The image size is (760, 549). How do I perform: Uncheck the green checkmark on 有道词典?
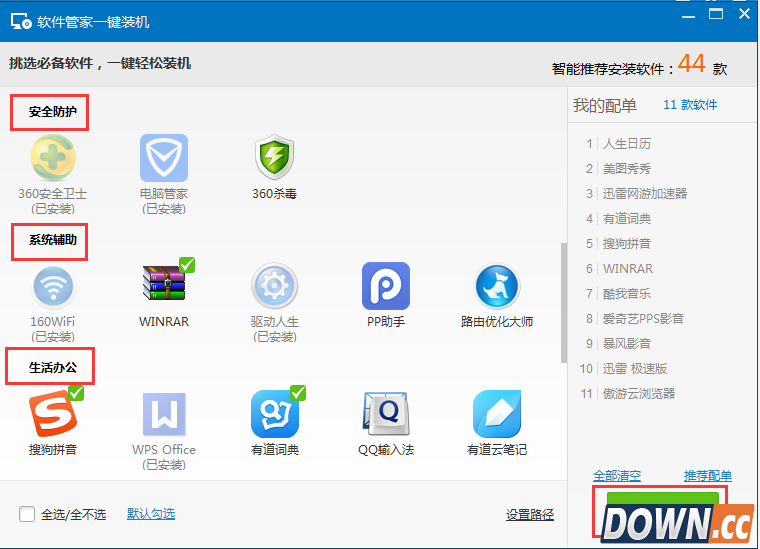(298, 393)
